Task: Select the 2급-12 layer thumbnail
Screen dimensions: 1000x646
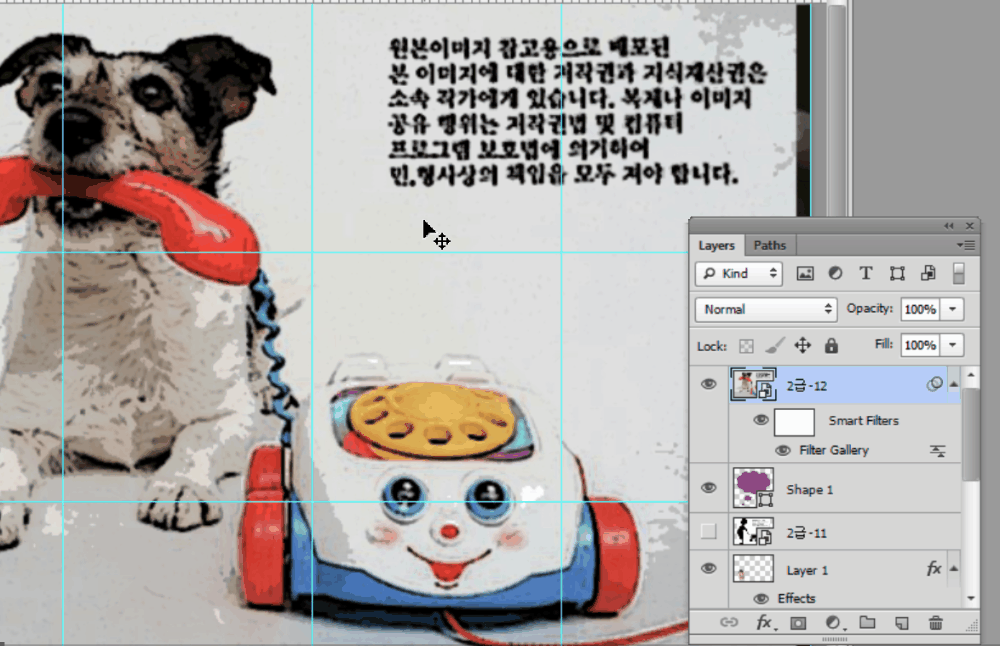Action: [x=753, y=385]
